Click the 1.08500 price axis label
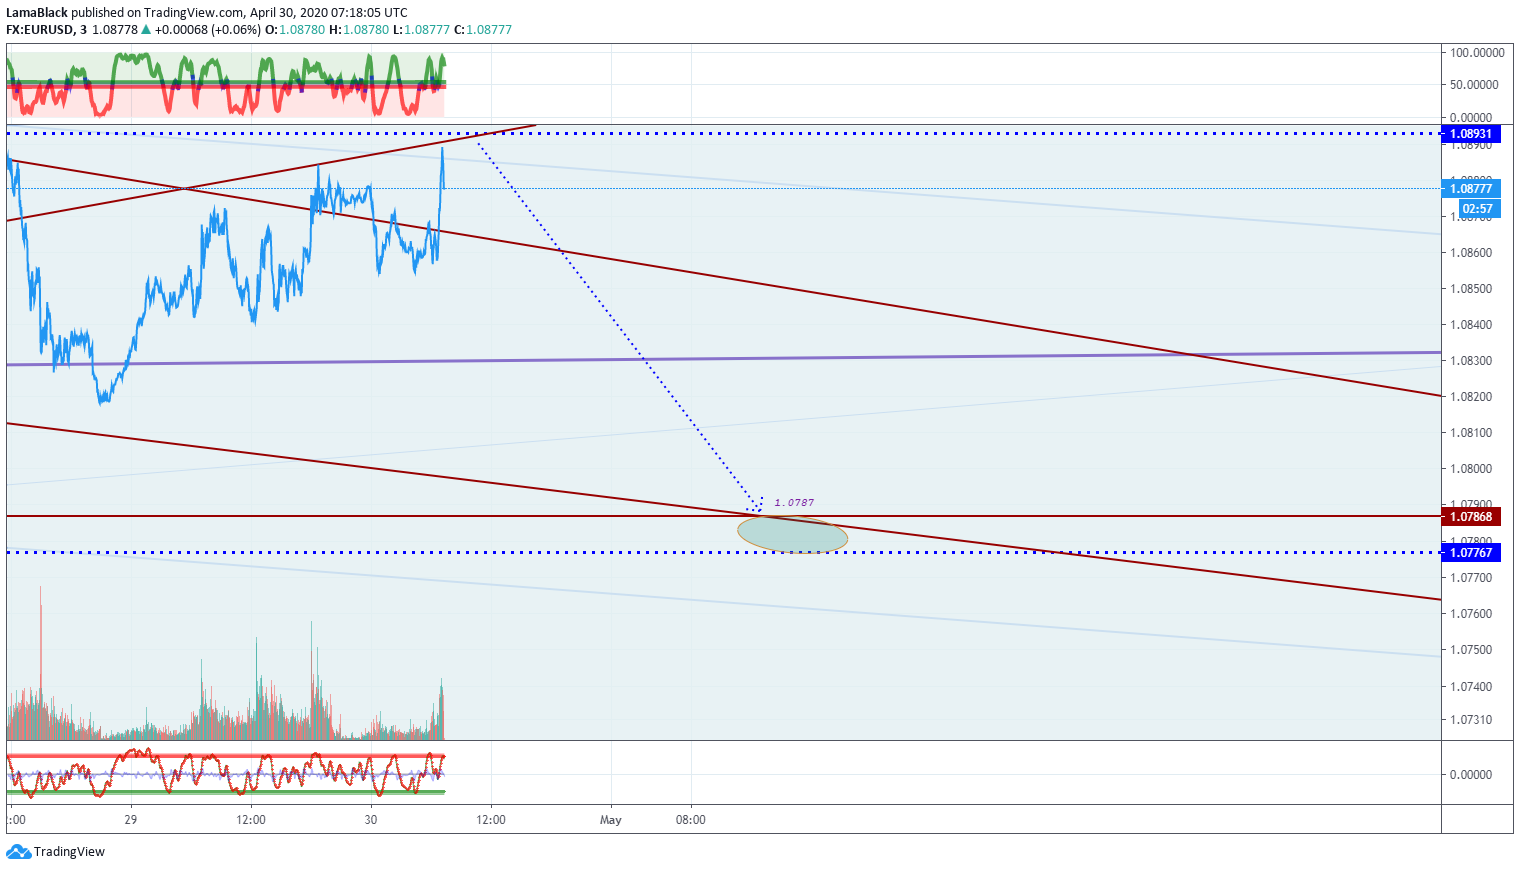 coord(1471,289)
